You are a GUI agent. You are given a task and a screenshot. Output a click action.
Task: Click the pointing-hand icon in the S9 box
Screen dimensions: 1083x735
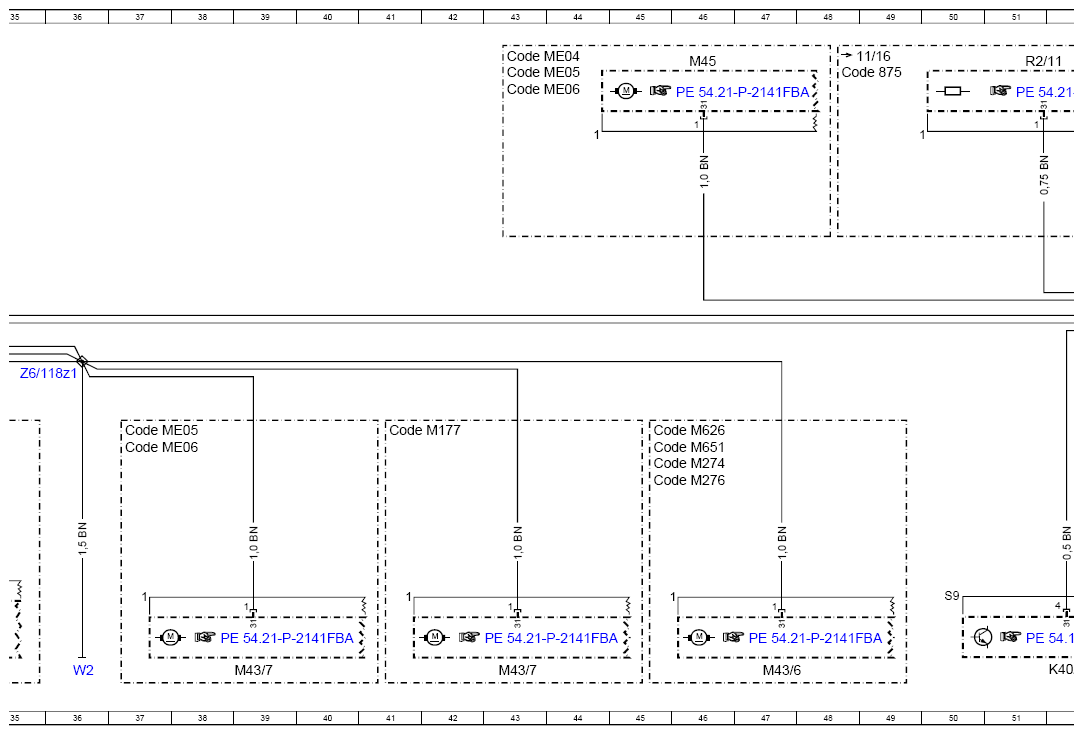(1010, 637)
